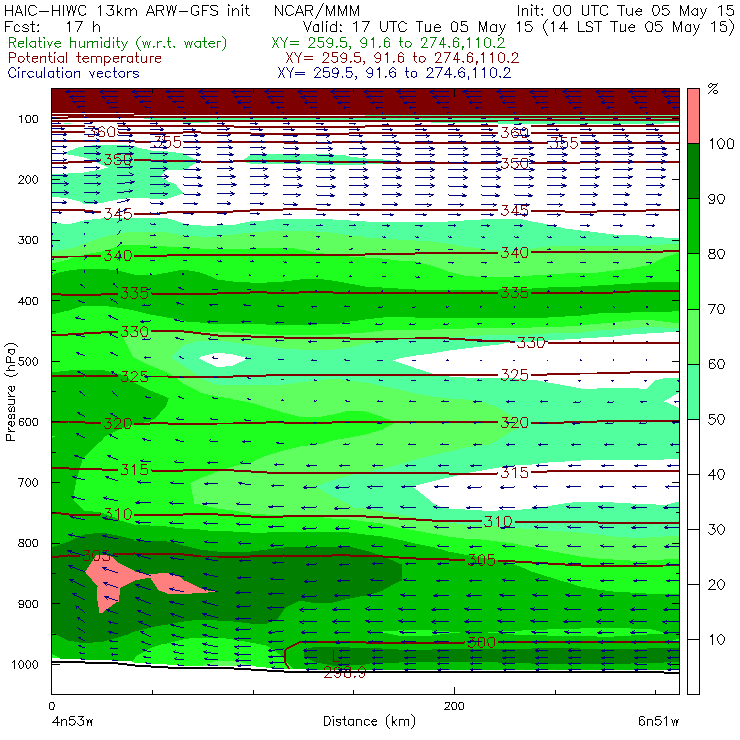Click the blue XY coordinates line
The height and width of the screenshot is (740, 740).
point(394,73)
